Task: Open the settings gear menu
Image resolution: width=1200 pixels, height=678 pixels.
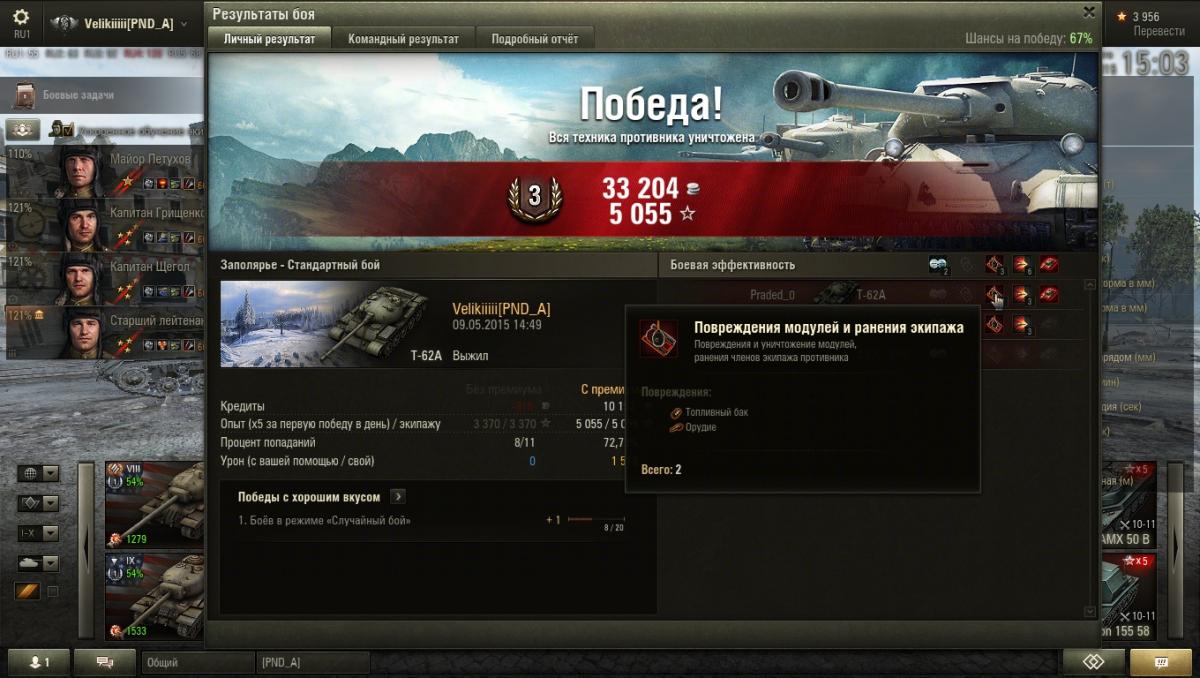Action: point(21,17)
